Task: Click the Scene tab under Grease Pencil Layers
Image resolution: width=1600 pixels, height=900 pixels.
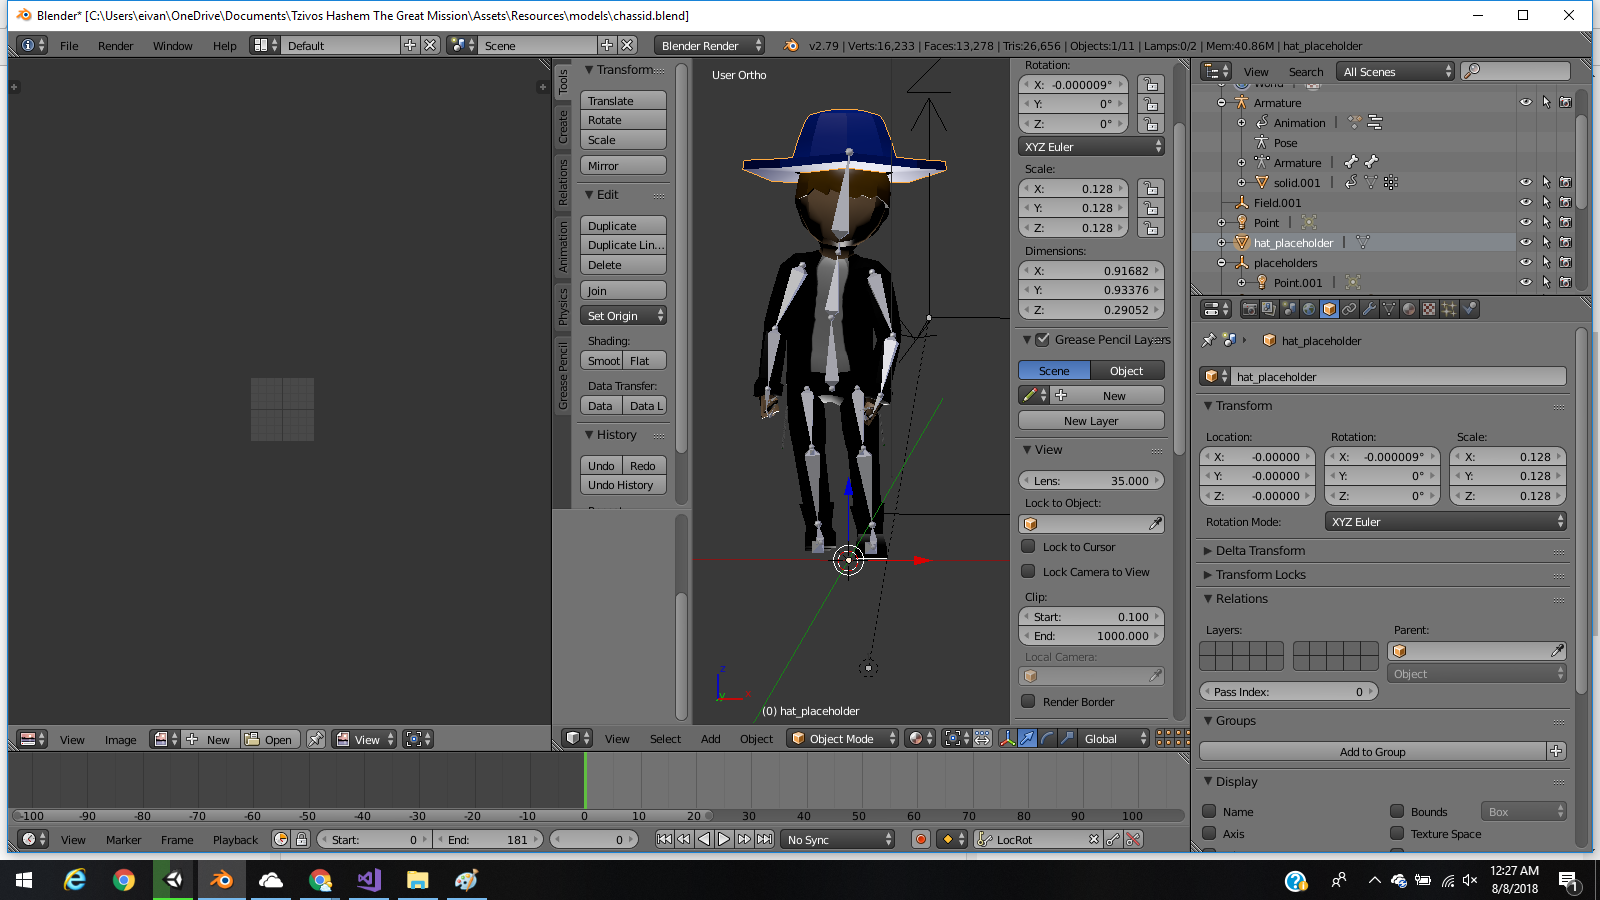Action: tap(1053, 370)
